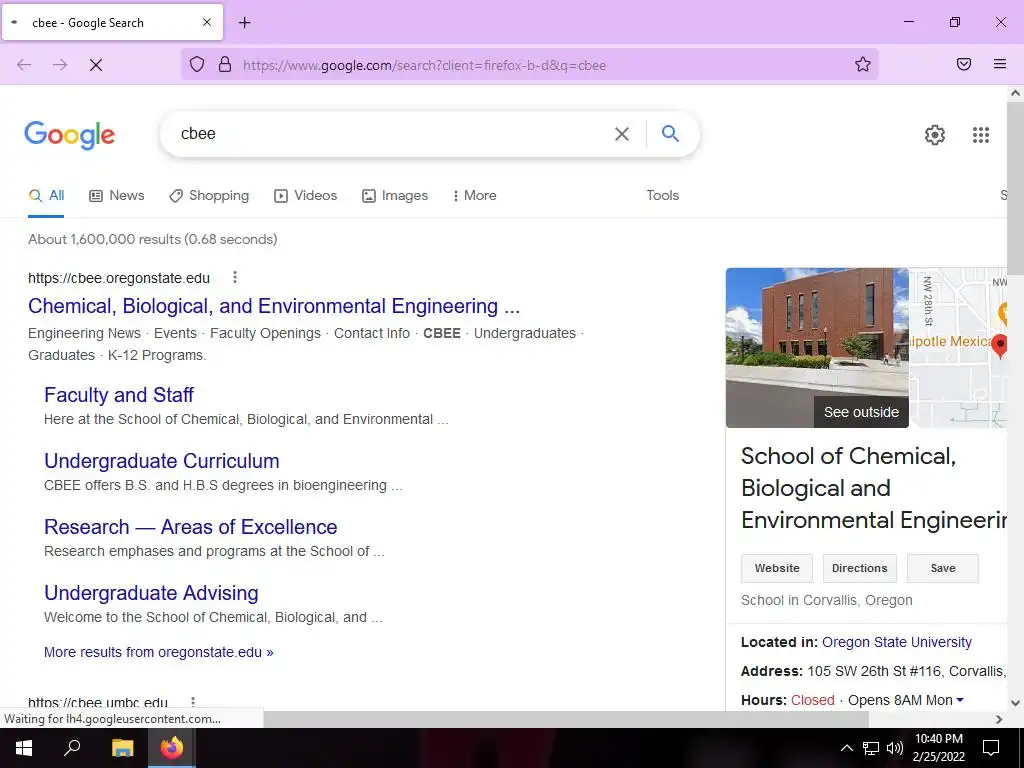Image resolution: width=1024 pixels, height=768 pixels.
Task: Open the network status tray icon
Action: click(871, 748)
